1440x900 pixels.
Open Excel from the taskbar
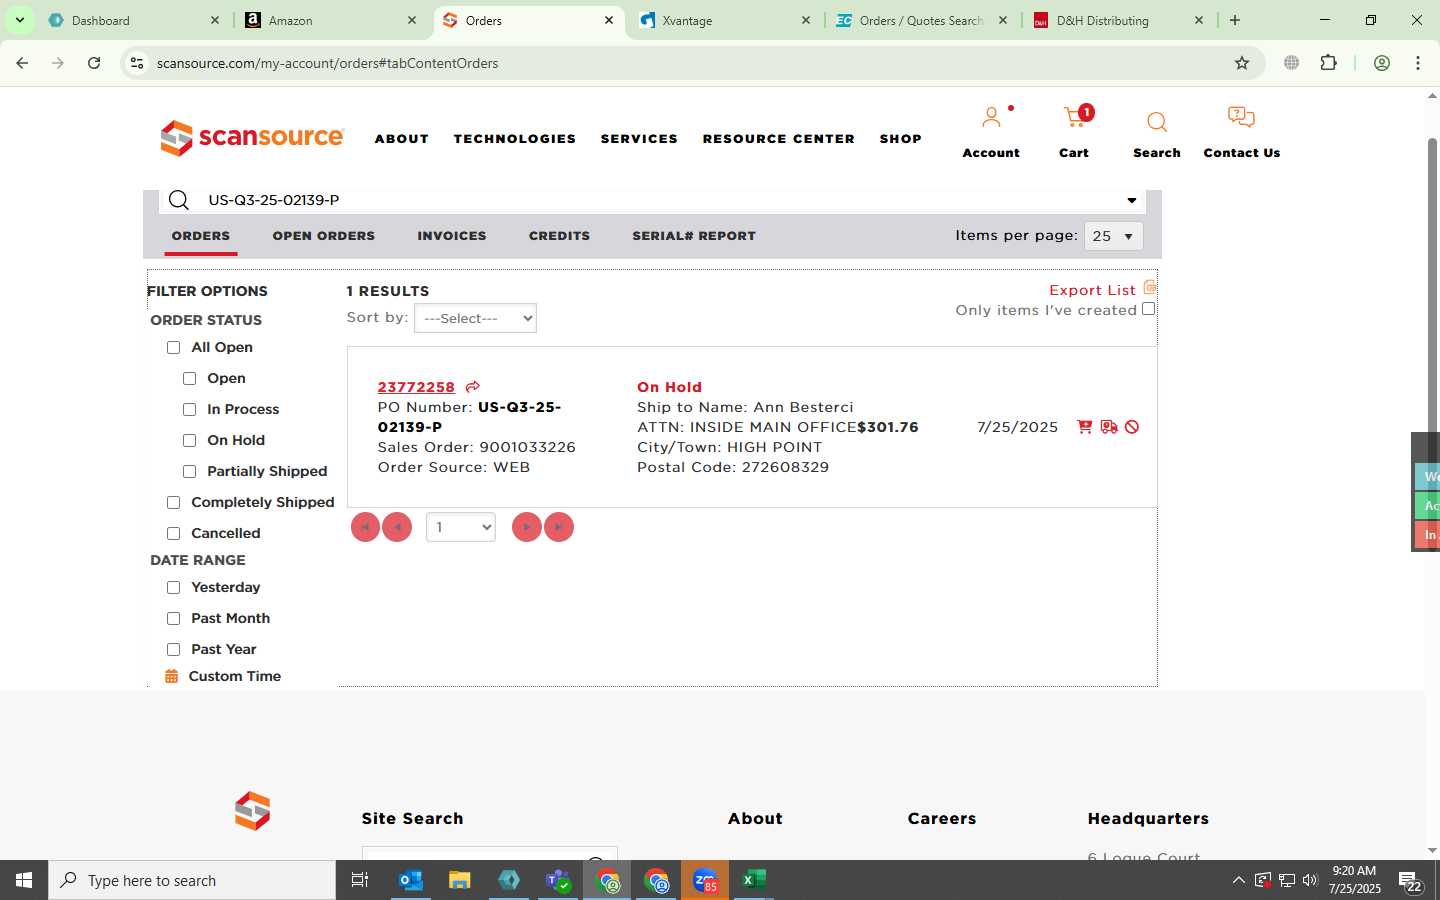pyautogui.click(x=753, y=880)
